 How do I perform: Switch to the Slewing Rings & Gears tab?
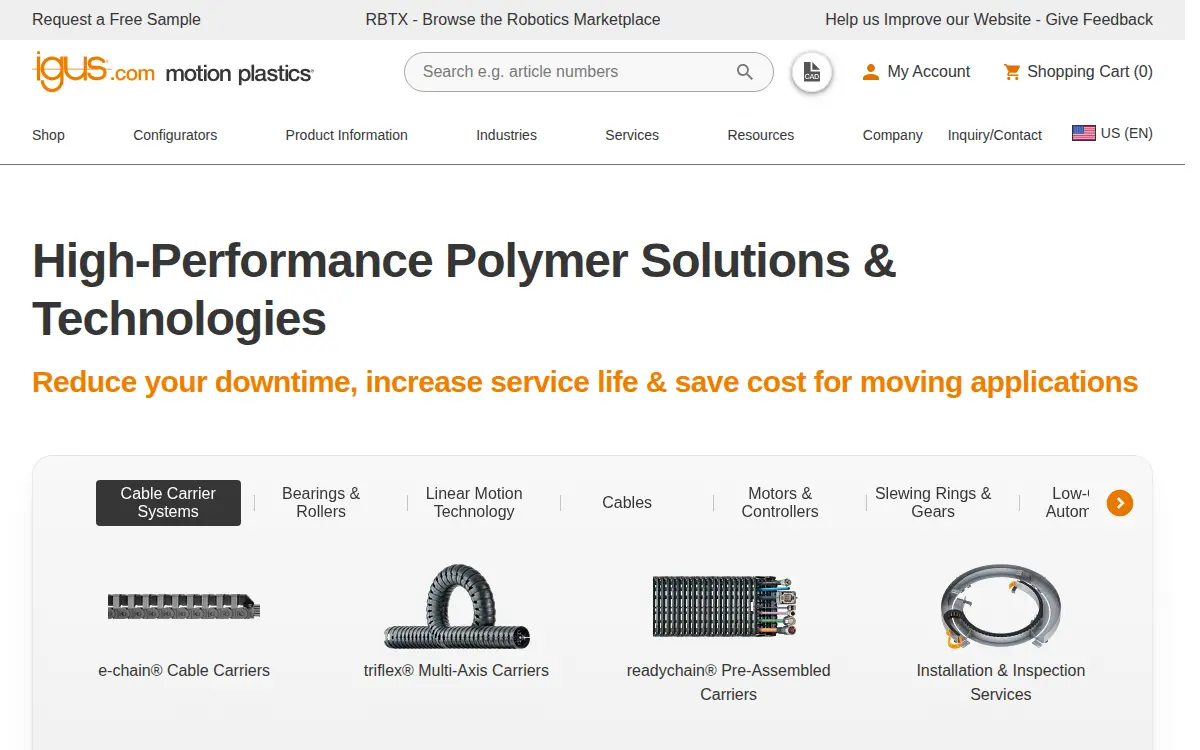tap(933, 503)
